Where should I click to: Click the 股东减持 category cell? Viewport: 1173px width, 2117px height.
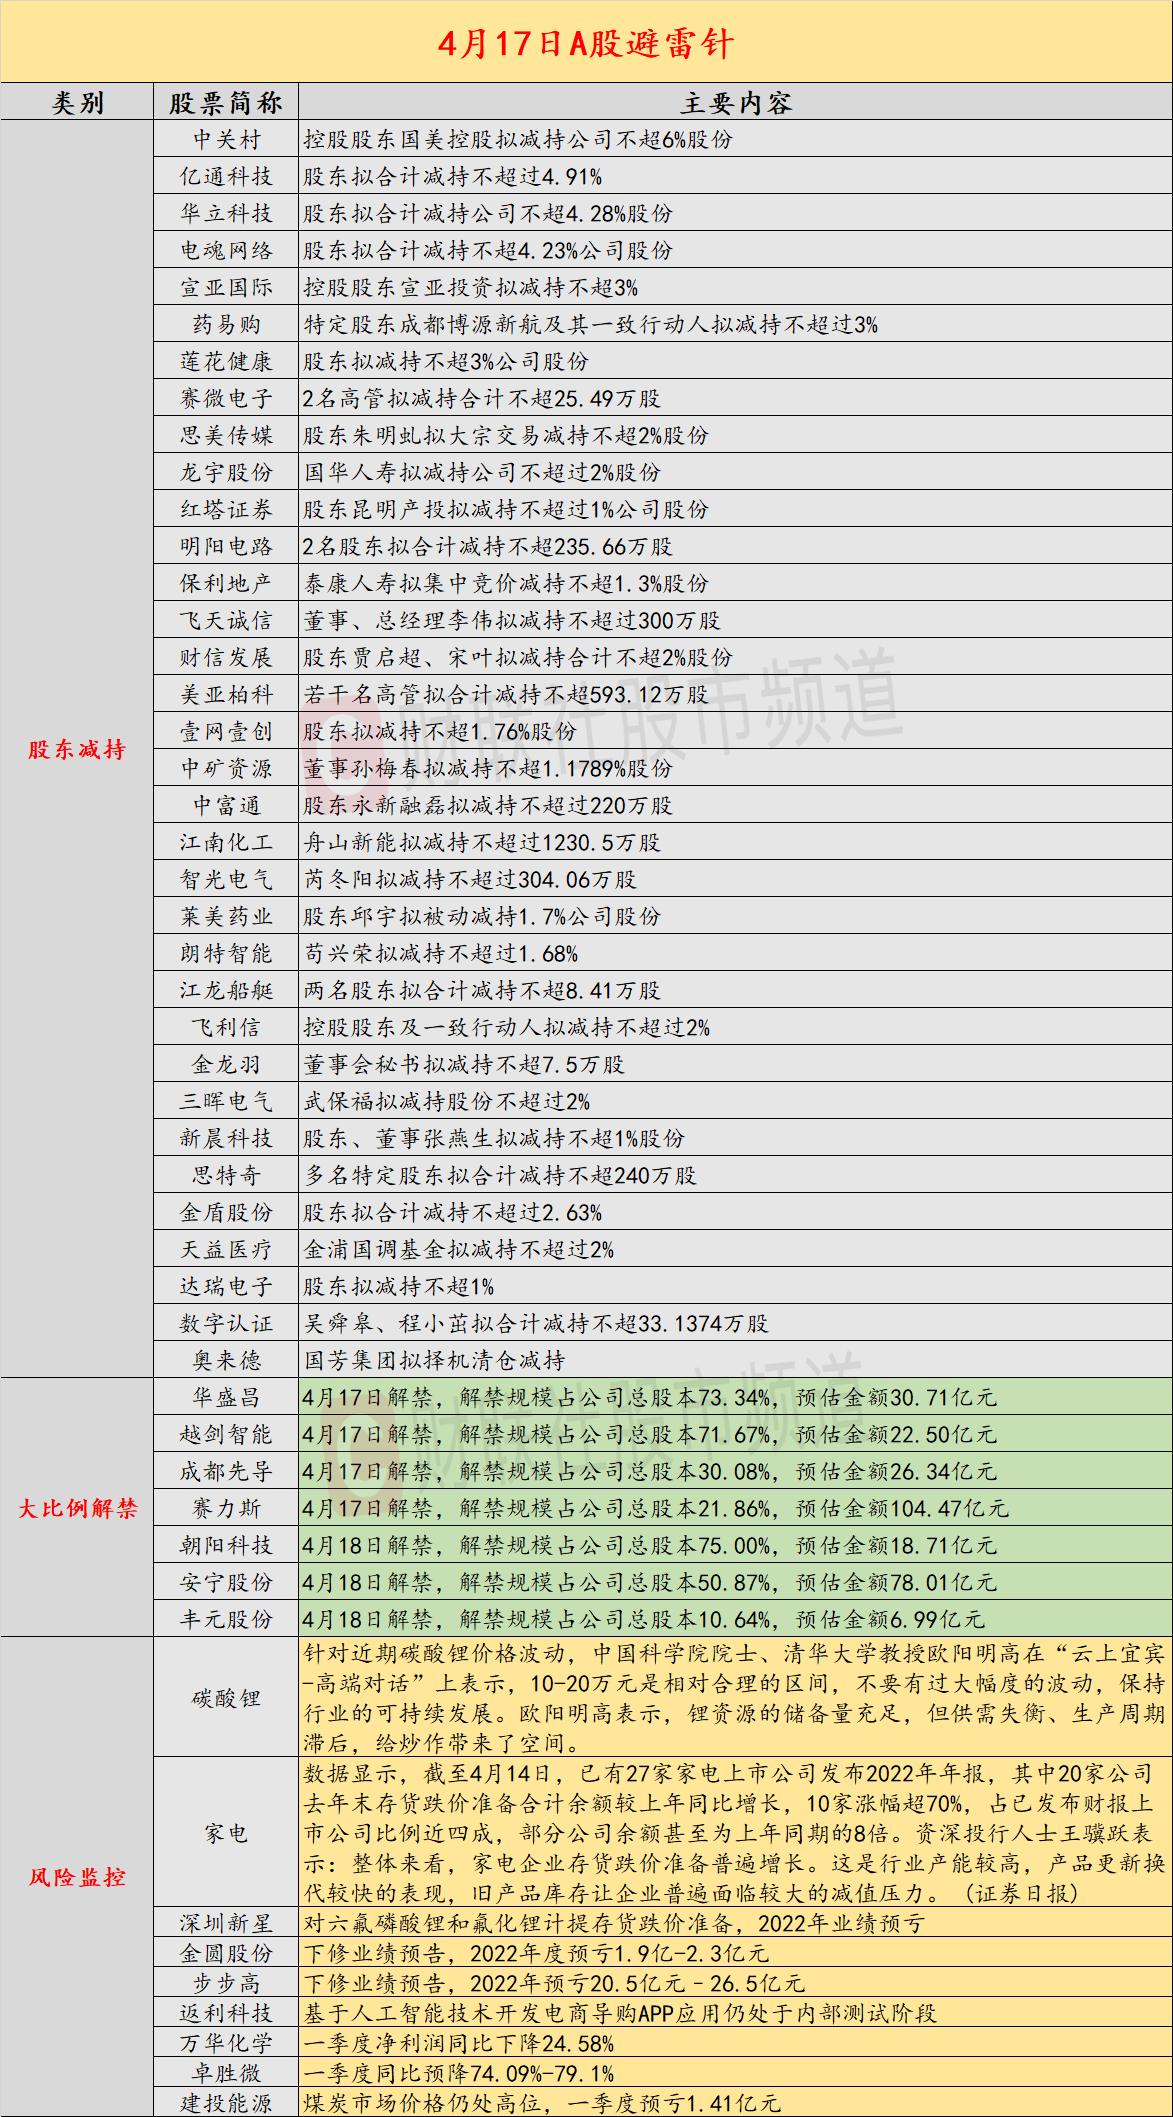pyautogui.click(x=77, y=749)
